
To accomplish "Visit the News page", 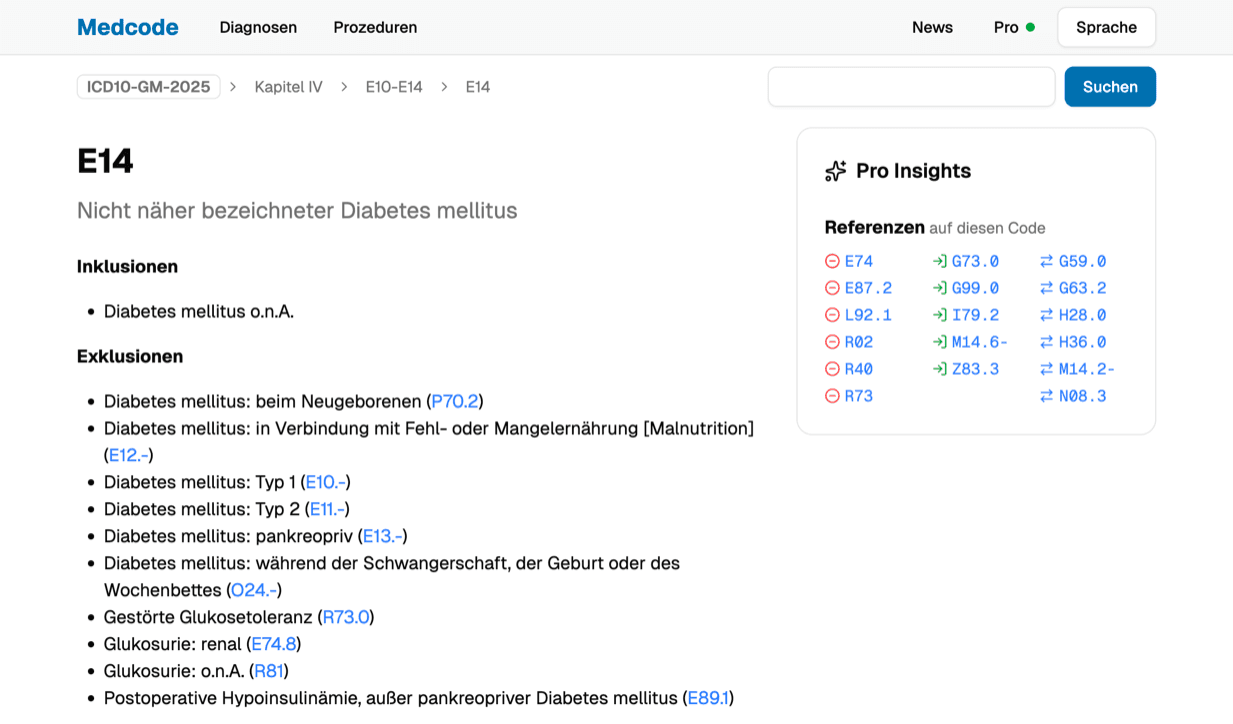I will 932,27.
